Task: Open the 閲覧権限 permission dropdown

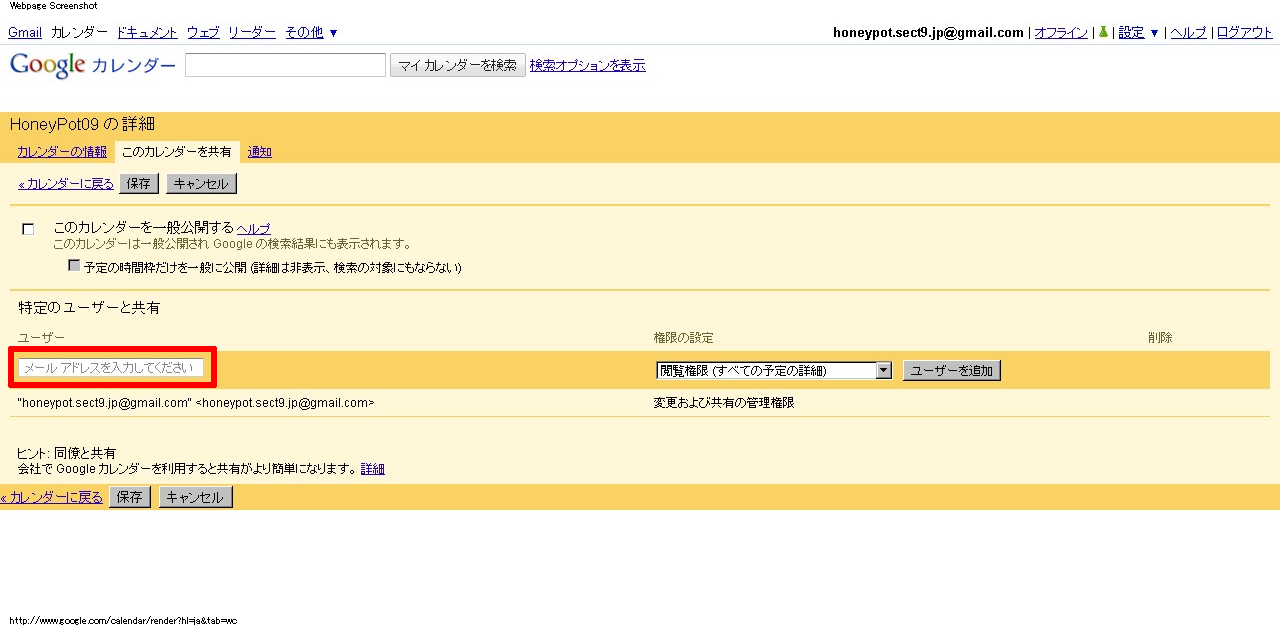Action: 774,370
